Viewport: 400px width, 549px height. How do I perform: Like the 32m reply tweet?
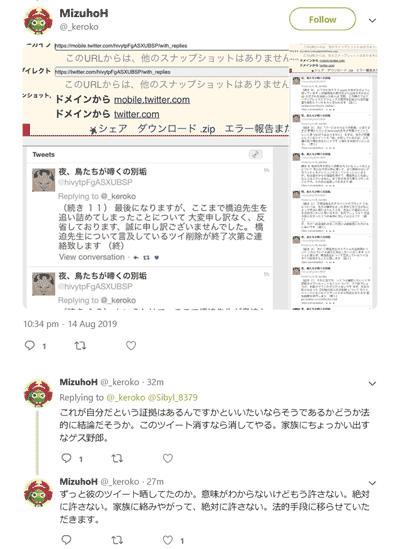point(168,458)
